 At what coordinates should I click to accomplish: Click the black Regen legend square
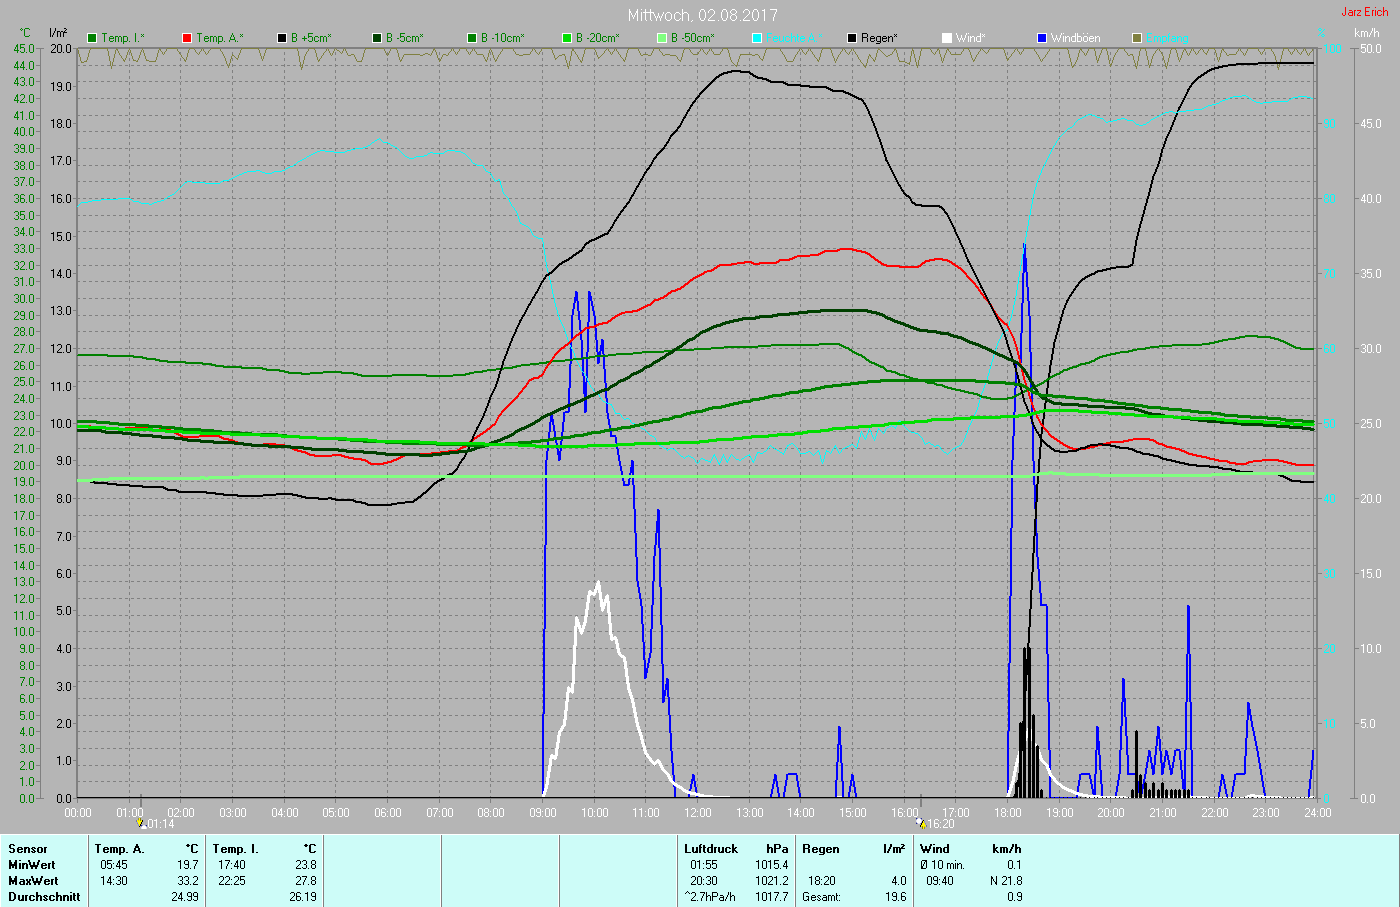pos(852,38)
